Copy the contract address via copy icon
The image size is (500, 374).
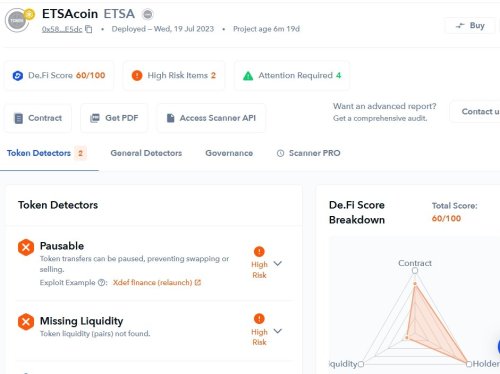[x=89, y=29]
